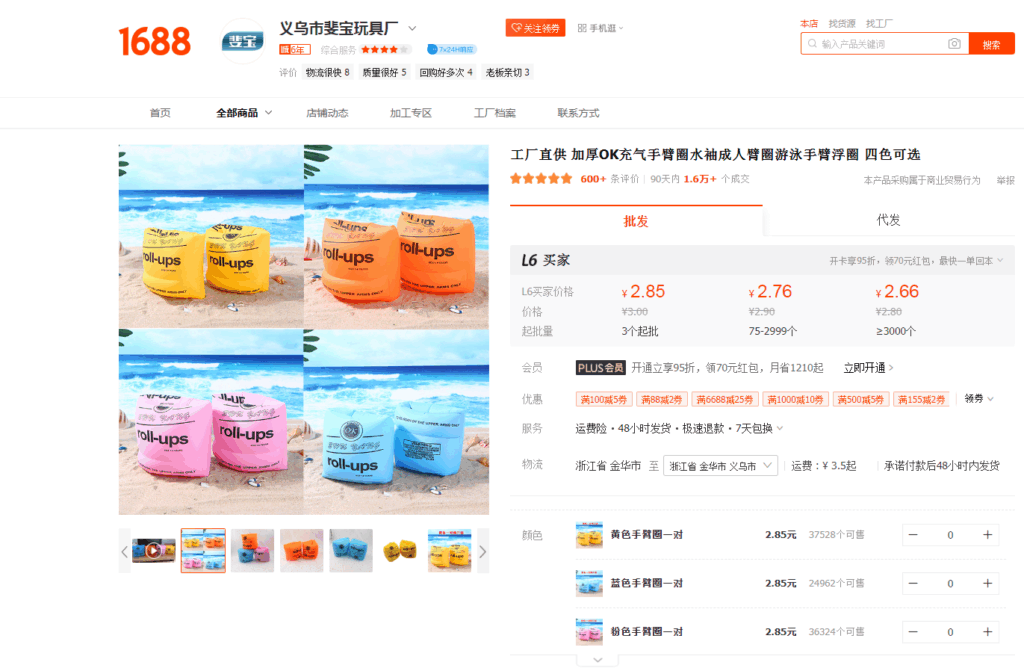
Task: Expand more color options chevron
Action: (x=598, y=660)
